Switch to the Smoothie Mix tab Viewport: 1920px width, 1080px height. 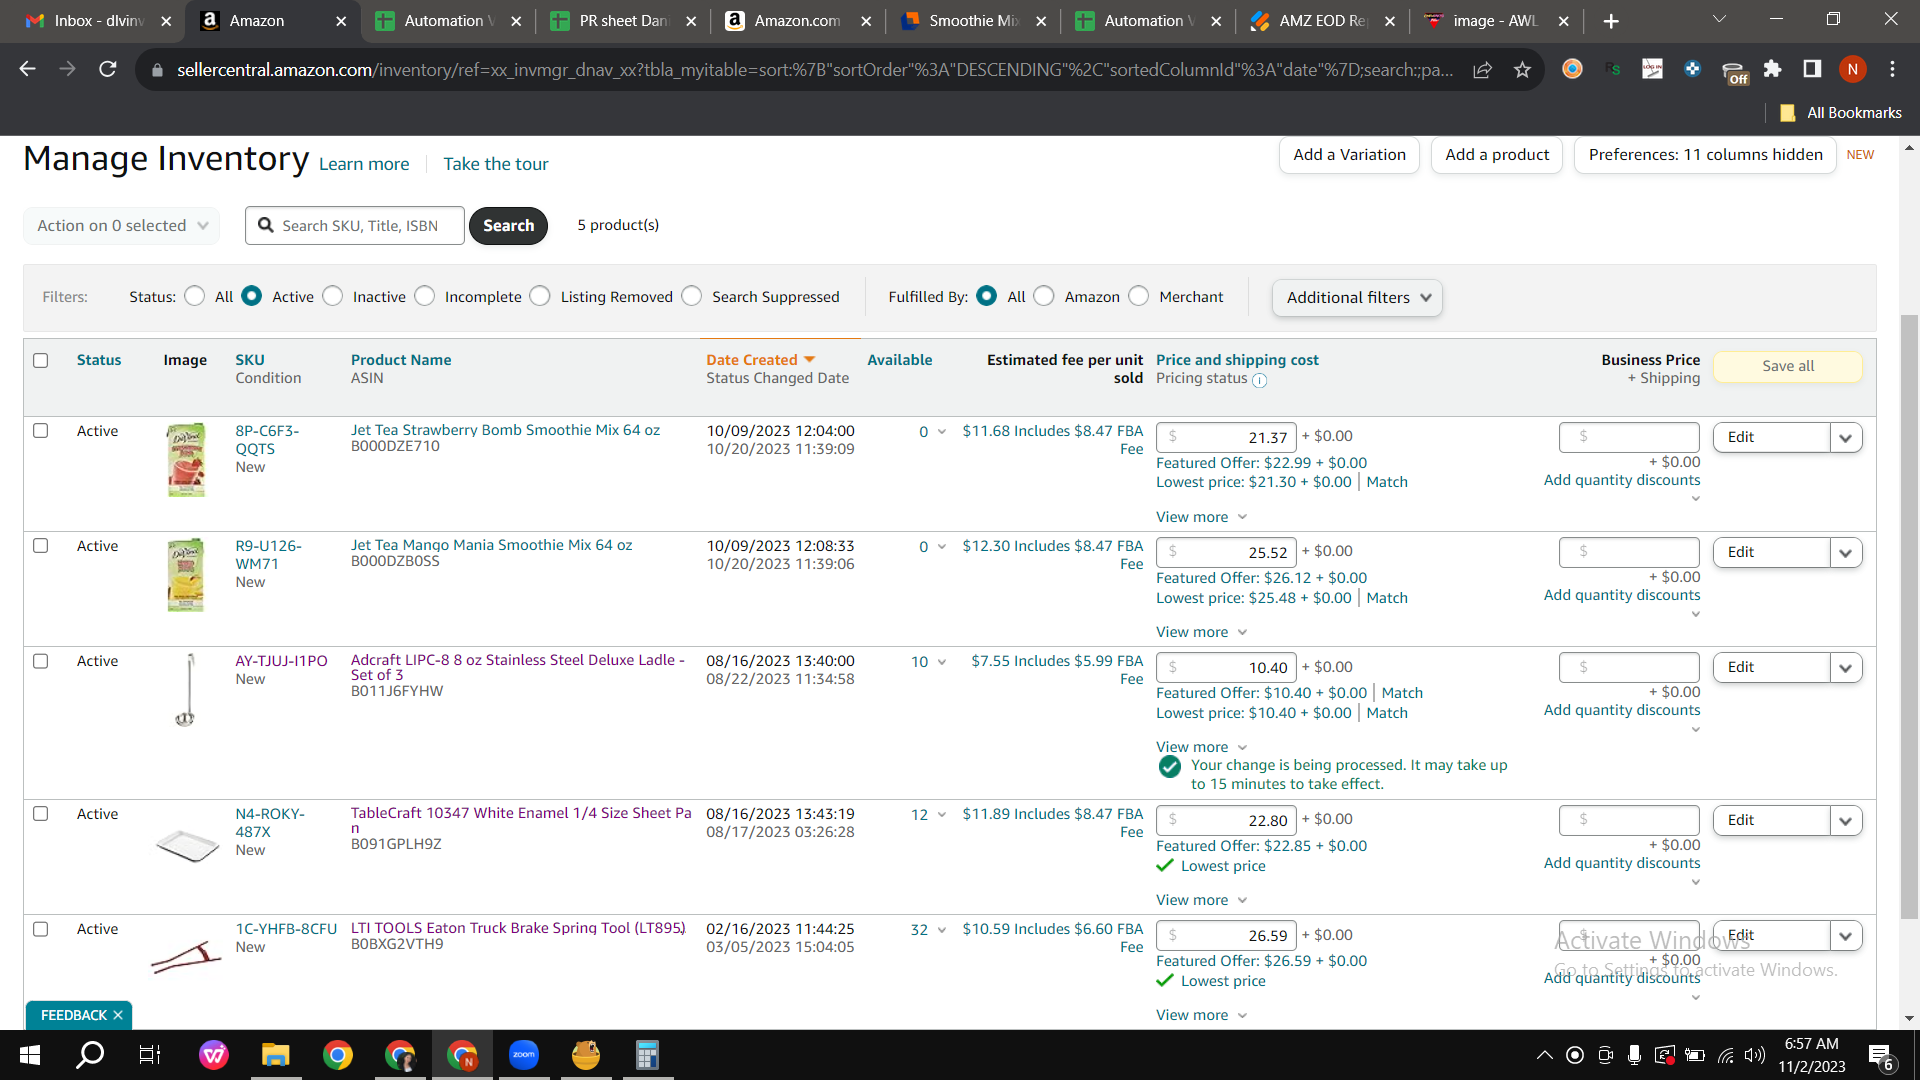click(973, 21)
